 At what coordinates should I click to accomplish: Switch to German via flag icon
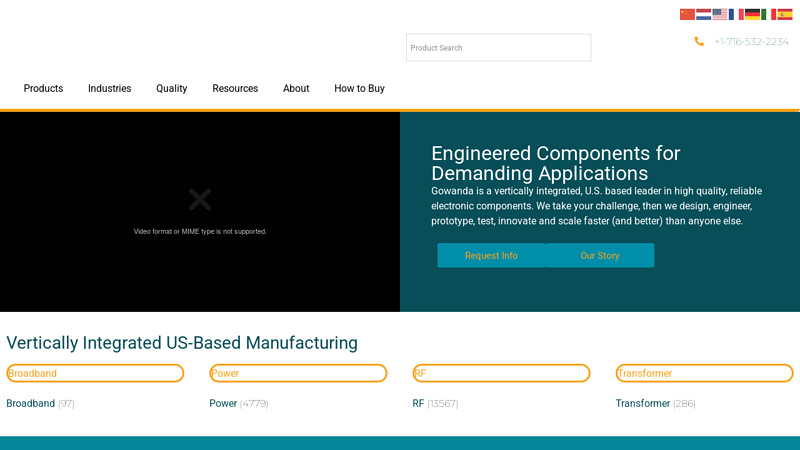point(752,15)
